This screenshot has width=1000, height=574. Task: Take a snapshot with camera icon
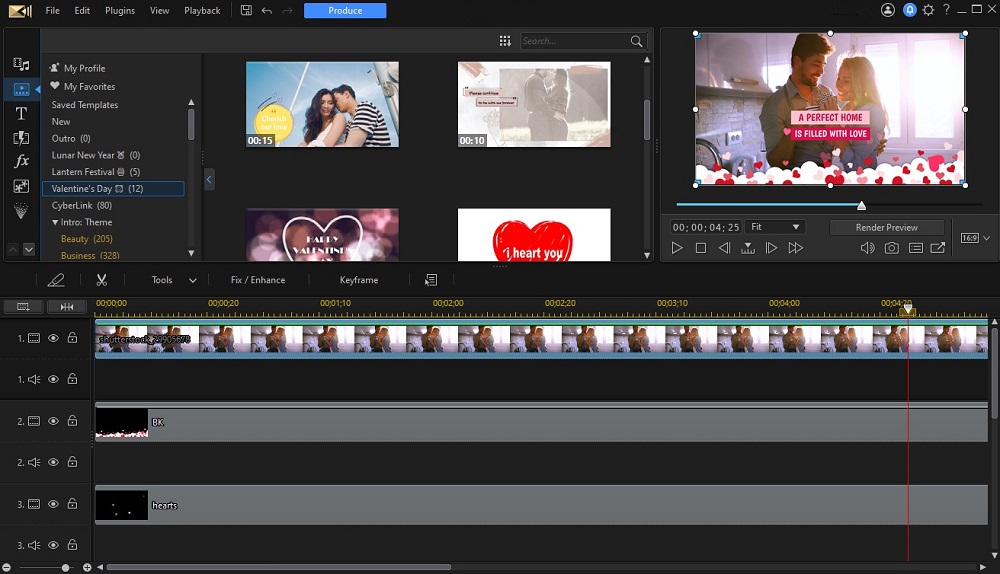[x=892, y=248]
